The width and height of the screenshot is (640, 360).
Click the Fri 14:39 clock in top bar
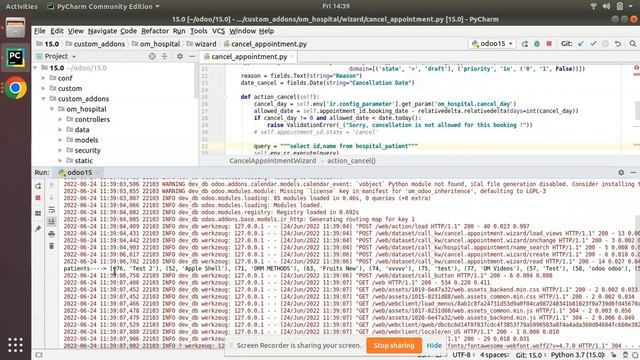(x=336, y=6)
